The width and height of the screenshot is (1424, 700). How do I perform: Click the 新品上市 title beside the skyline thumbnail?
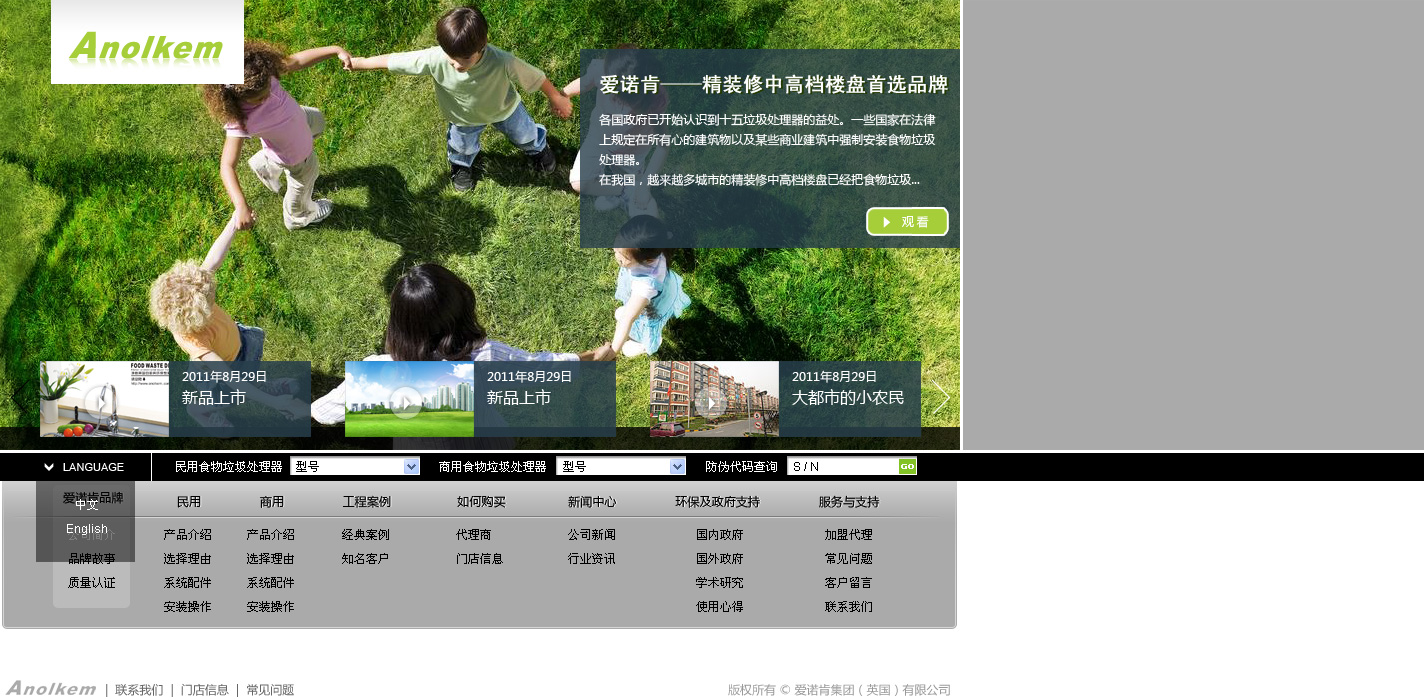point(519,398)
